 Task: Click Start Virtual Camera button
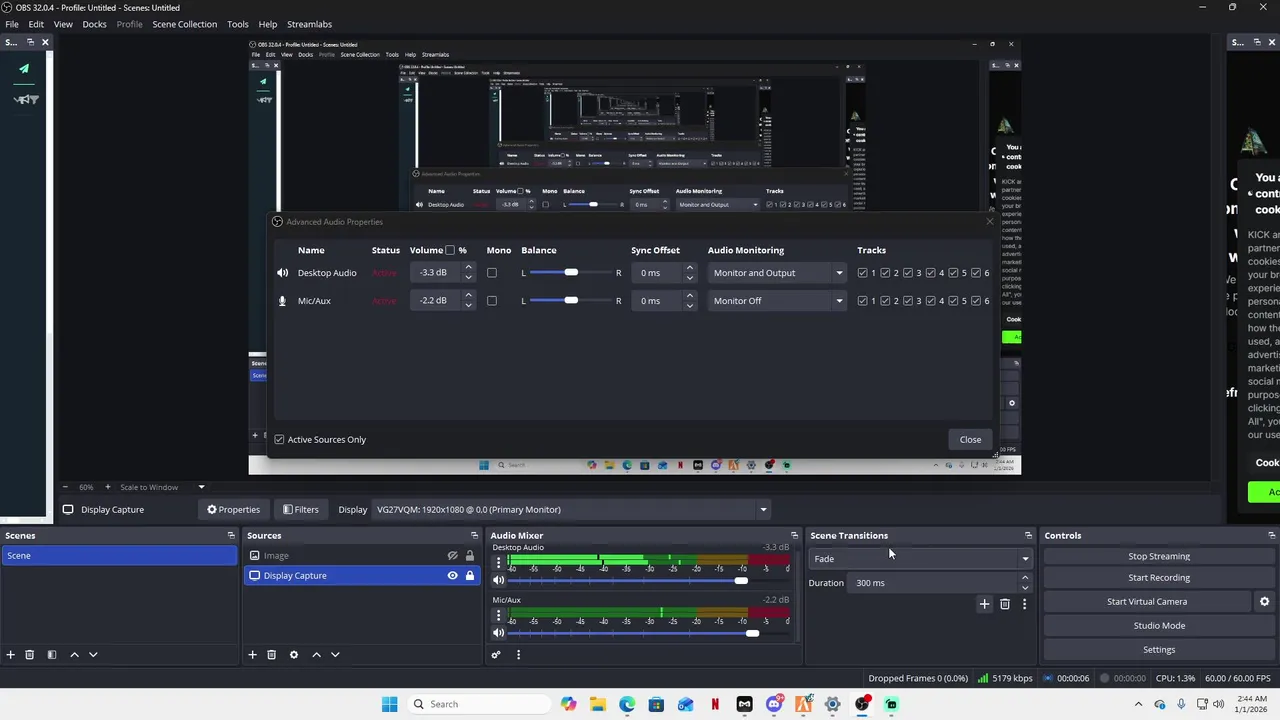[1147, 602]
